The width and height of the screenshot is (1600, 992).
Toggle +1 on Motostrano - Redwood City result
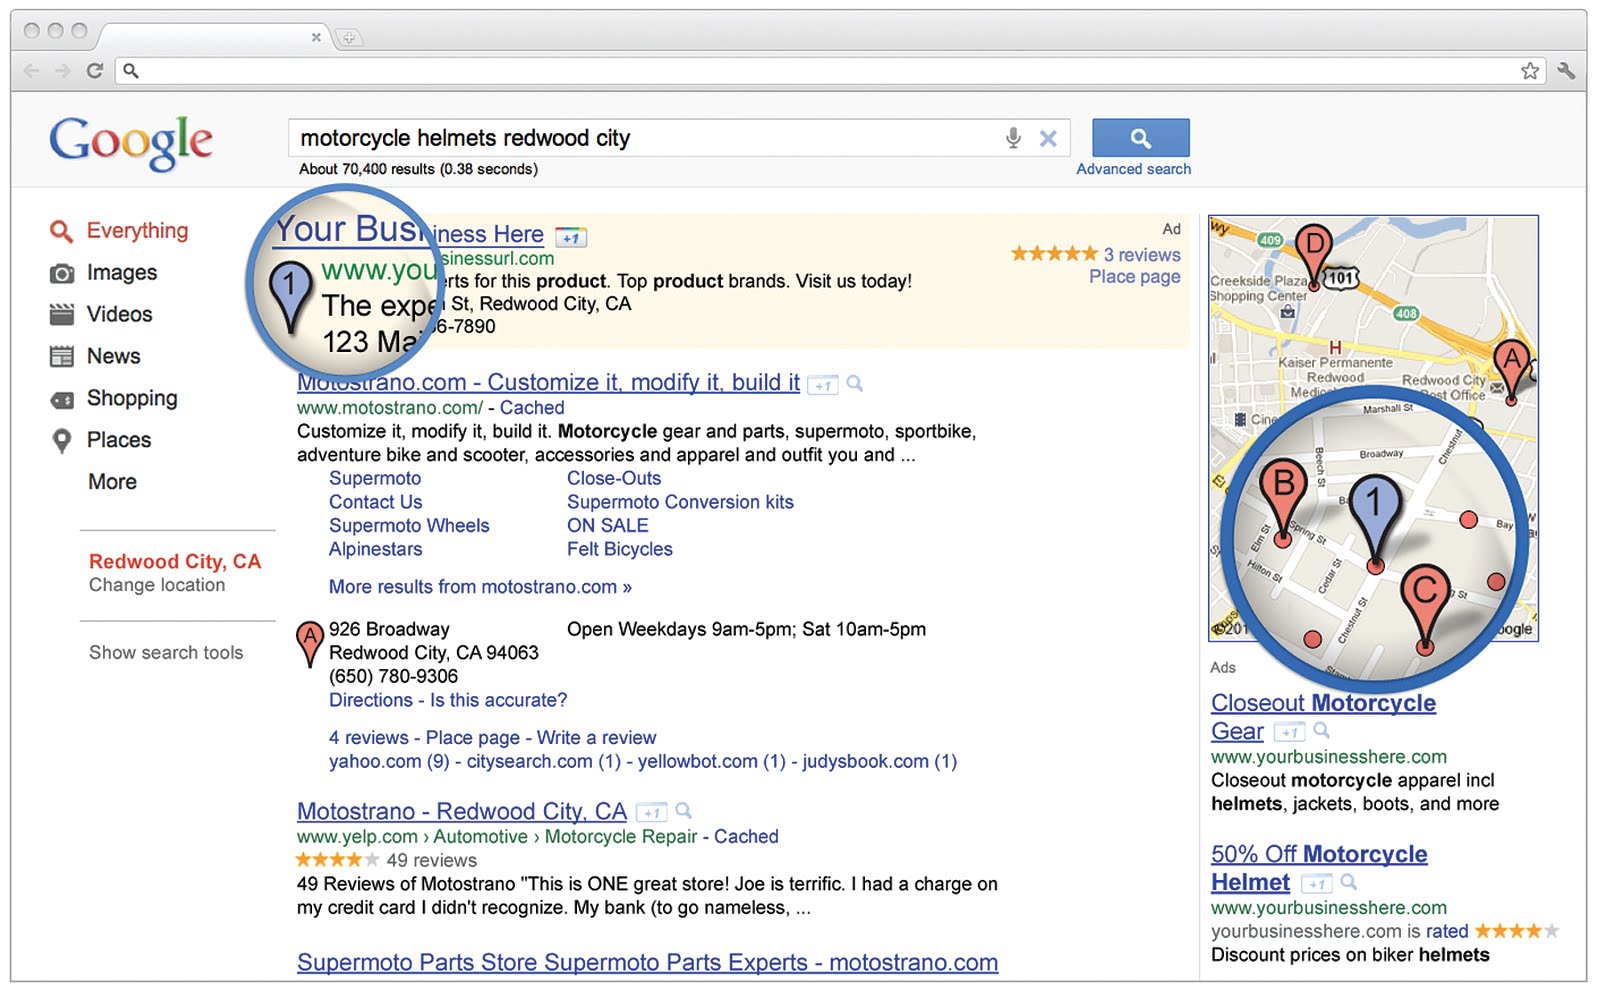click(x=652, y=813)
